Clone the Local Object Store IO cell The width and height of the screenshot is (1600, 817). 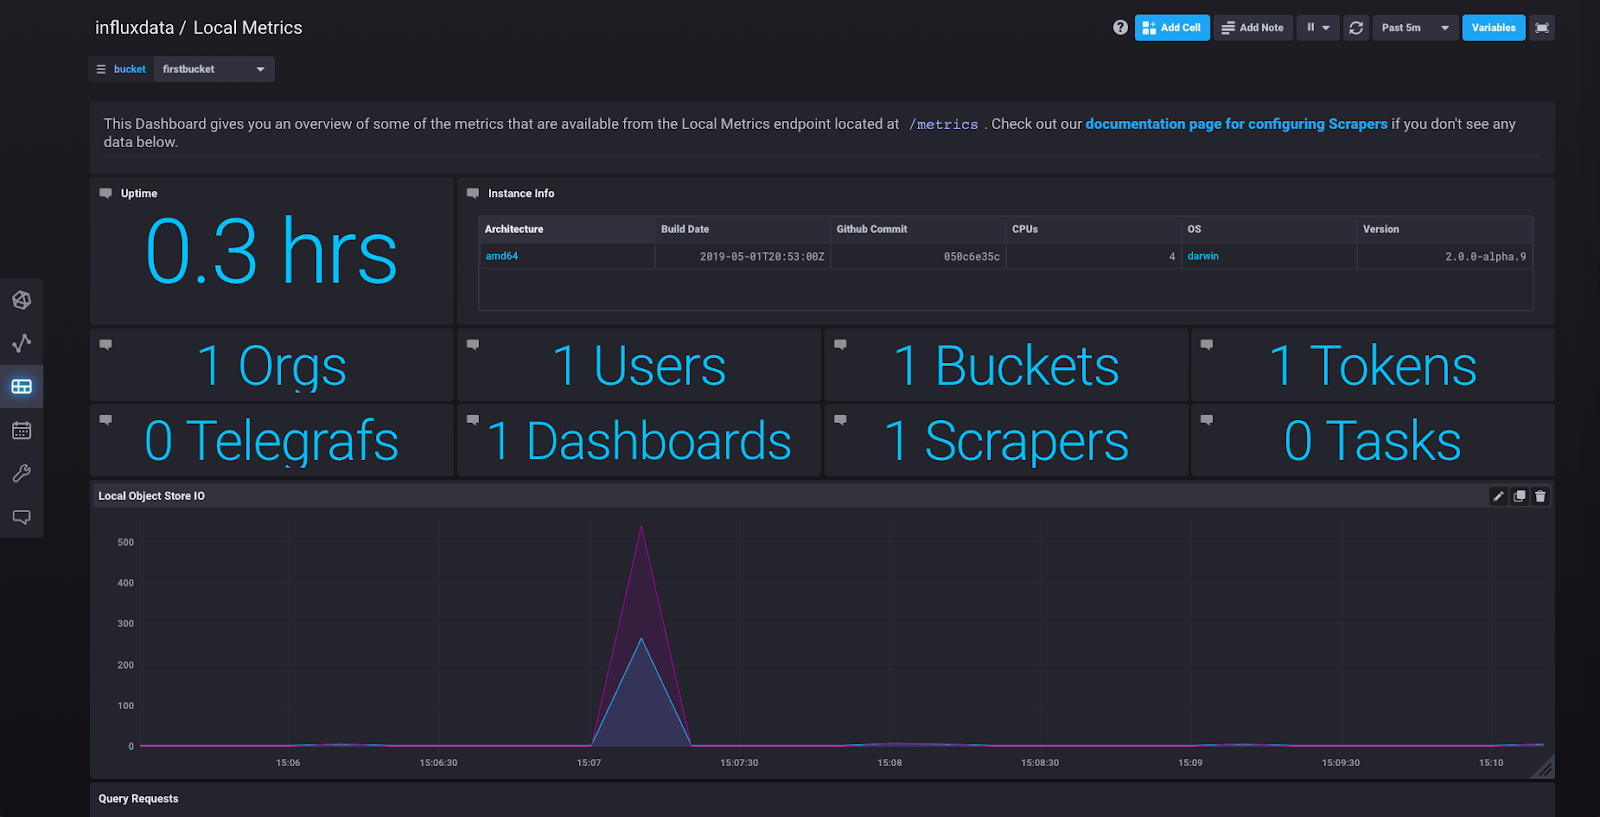(1519, 496)
